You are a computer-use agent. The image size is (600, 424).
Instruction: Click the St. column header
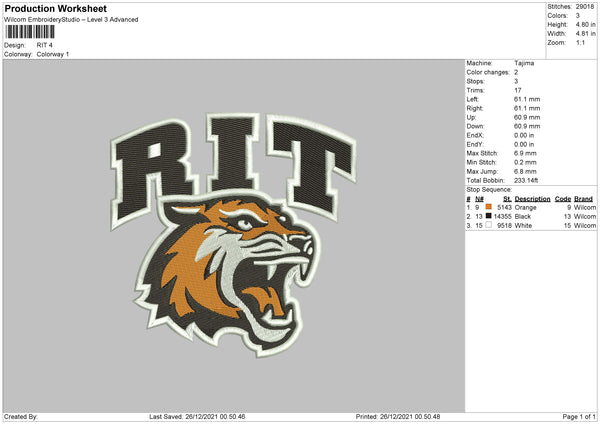click(x=507, y=199)
